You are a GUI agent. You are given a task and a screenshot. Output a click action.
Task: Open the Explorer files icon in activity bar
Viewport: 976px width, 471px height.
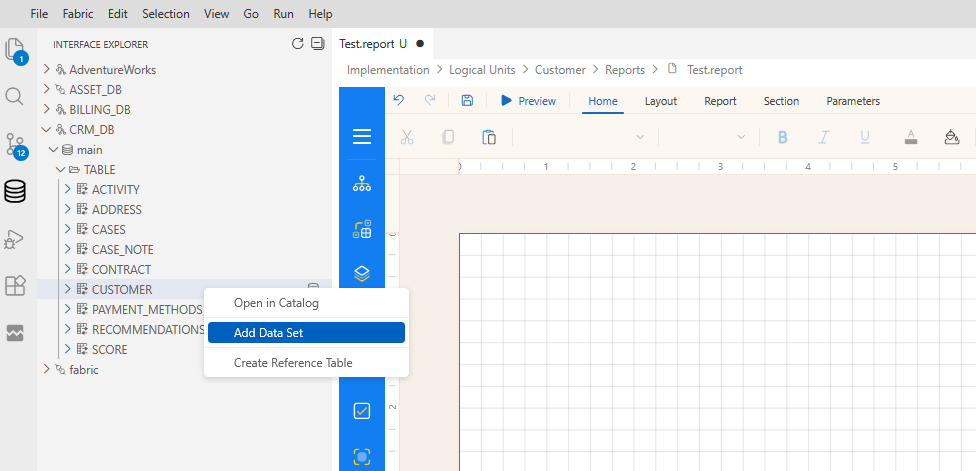click(x=15, y=49)
